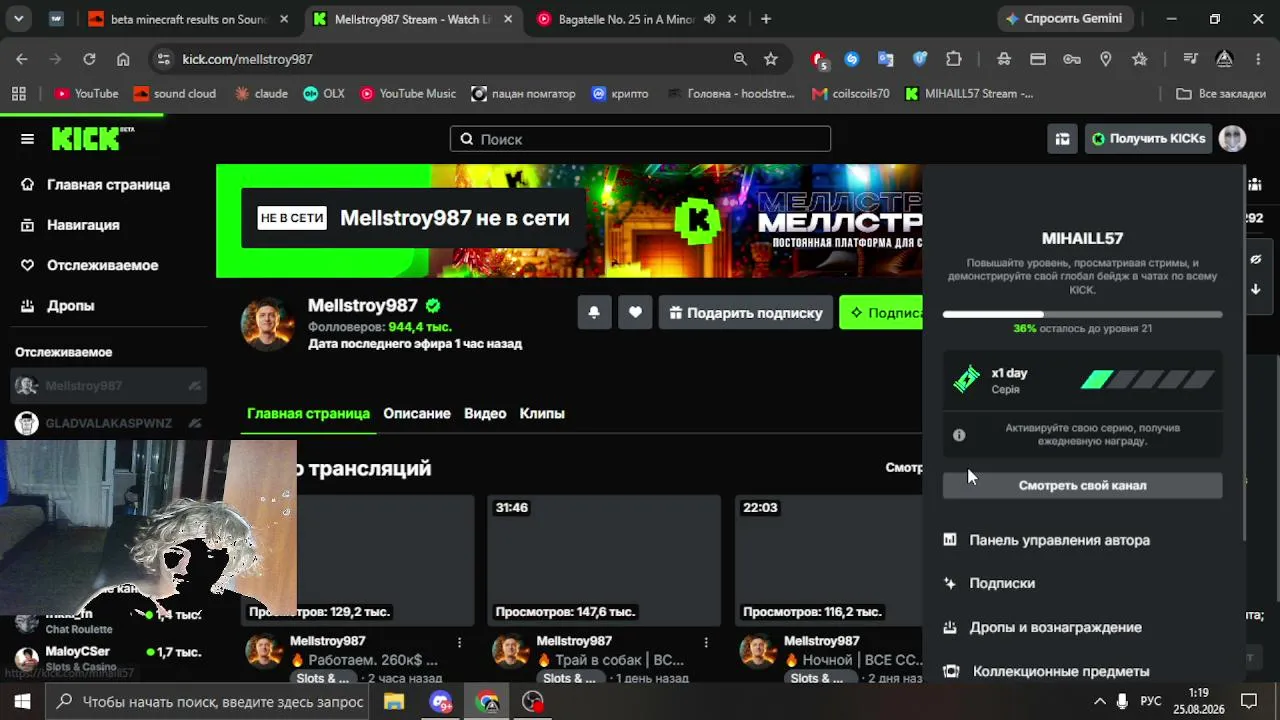Click the Windows Start button
The height and width of the screenshot is (720, 1280).
pyautogui.click(x=22, y=702)
